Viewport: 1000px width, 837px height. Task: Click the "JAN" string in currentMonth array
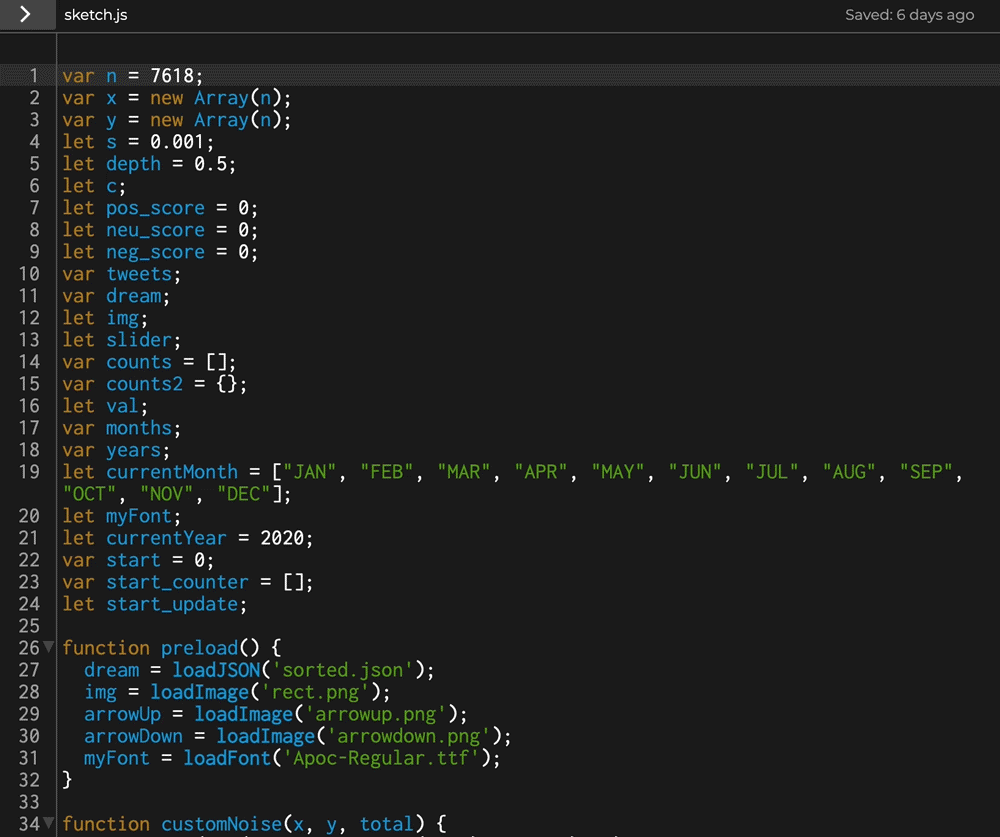(x=310, y=472)
